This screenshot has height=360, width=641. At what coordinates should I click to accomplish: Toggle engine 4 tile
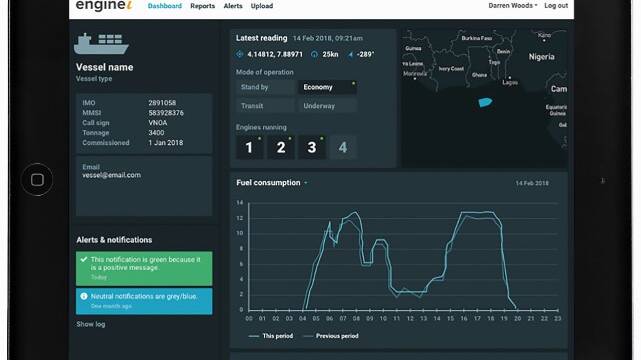click(343, 147)
